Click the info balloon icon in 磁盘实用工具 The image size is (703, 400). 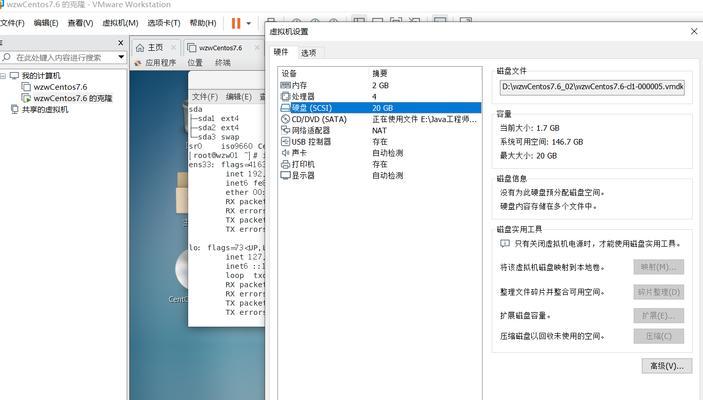point(505,243)
